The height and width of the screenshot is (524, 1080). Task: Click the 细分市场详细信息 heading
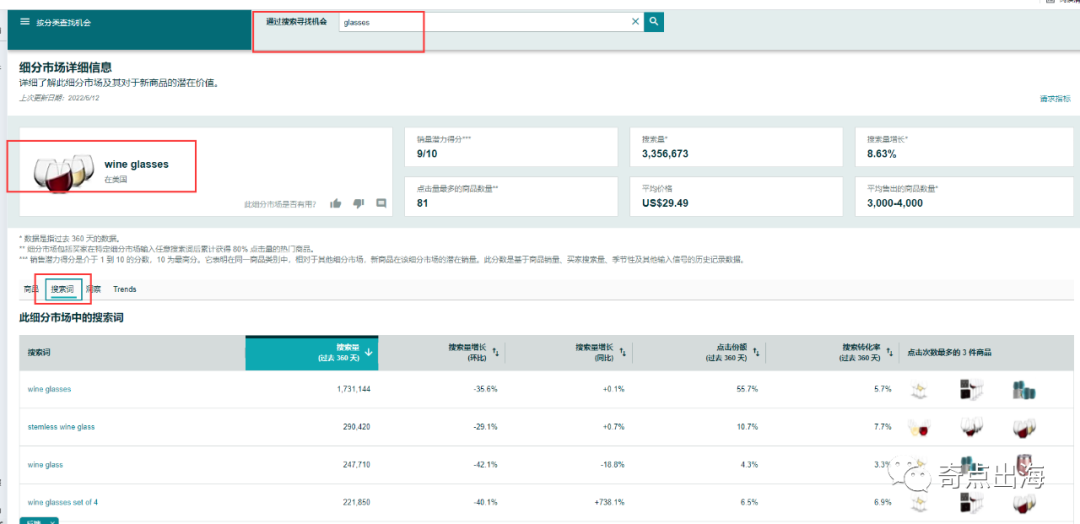(x=65, y=67)
